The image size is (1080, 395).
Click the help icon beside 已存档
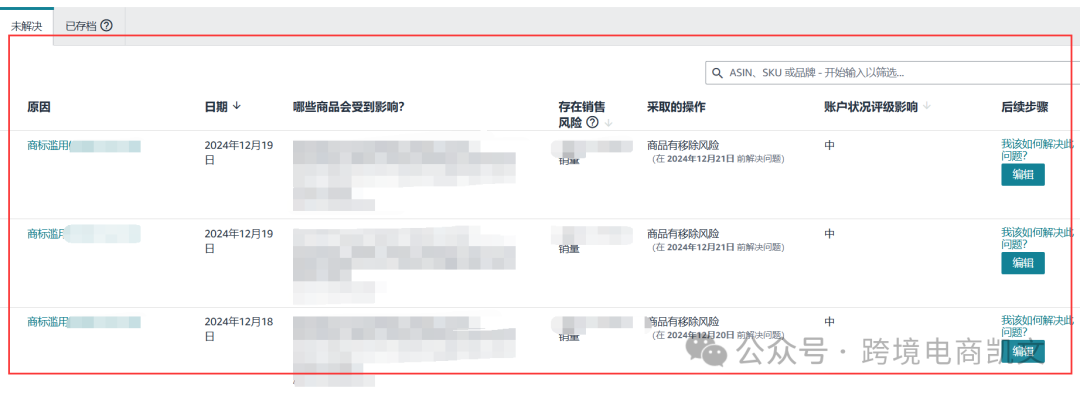tap(106, 26)
